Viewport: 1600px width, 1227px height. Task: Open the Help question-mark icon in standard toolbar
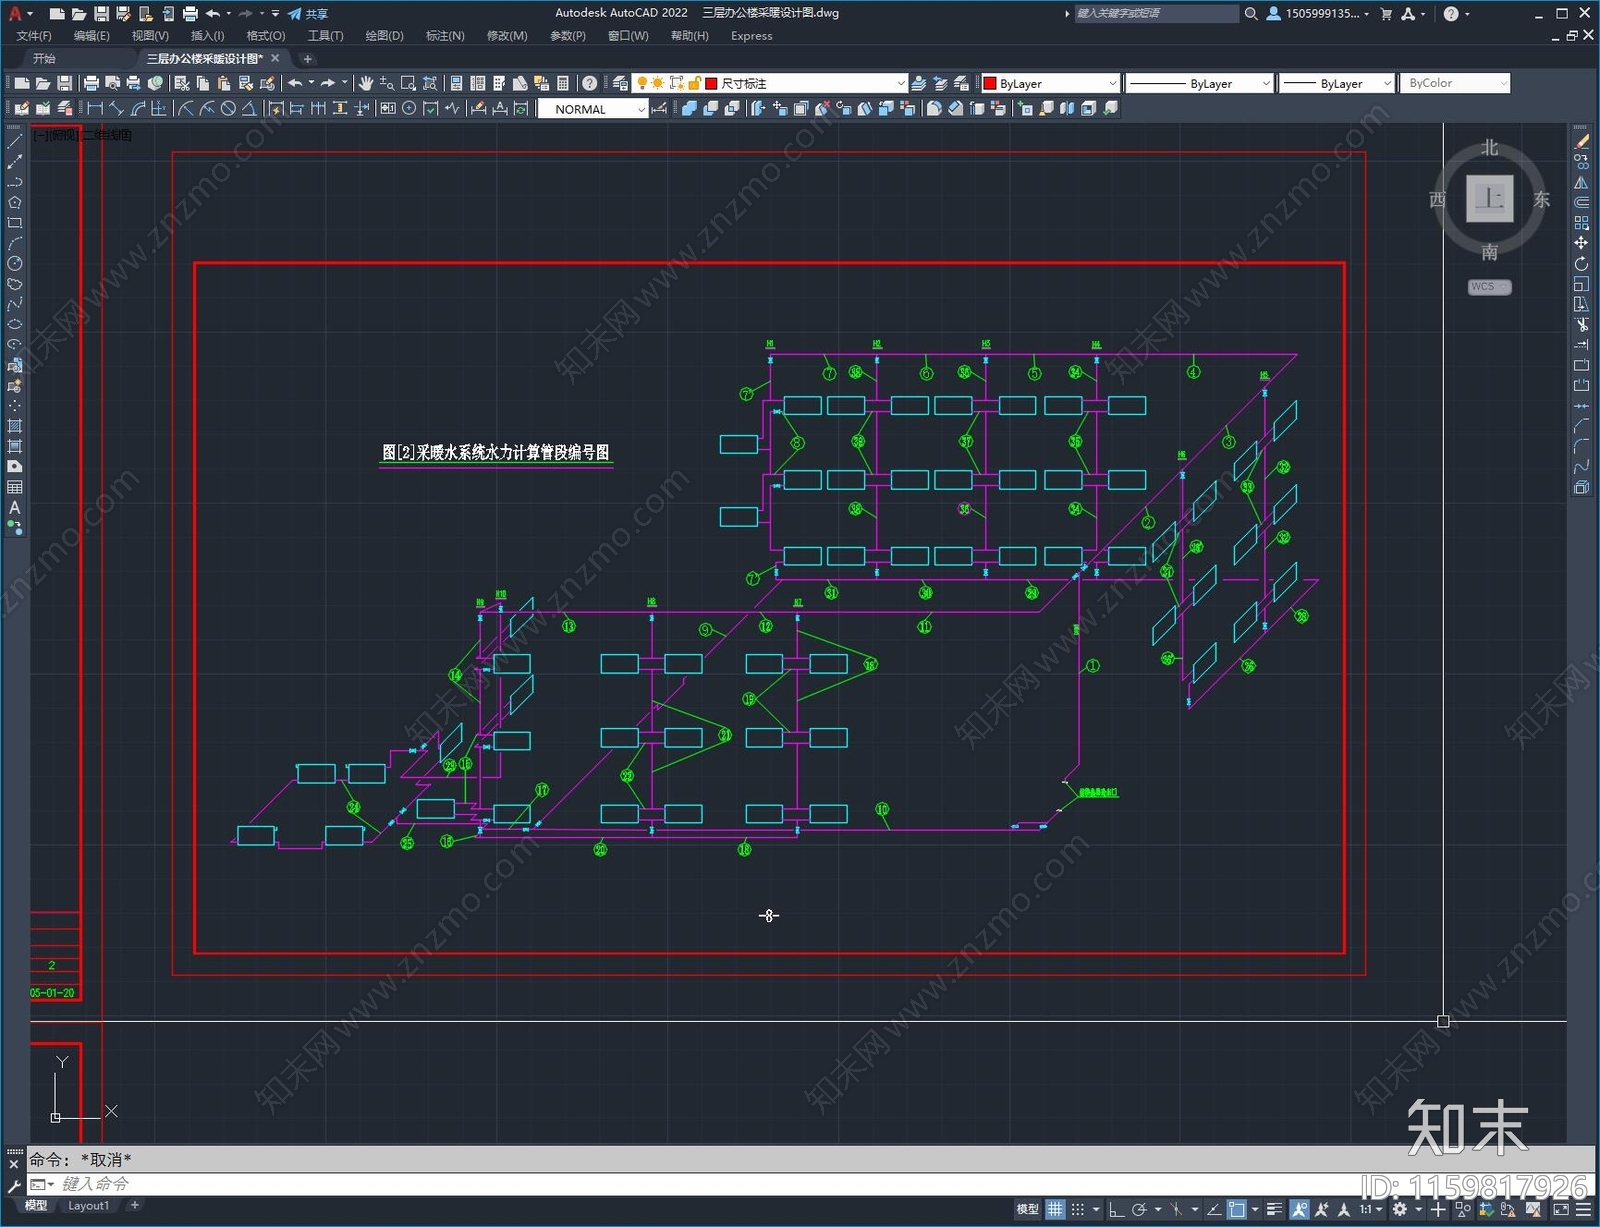[x=590, y=83]
